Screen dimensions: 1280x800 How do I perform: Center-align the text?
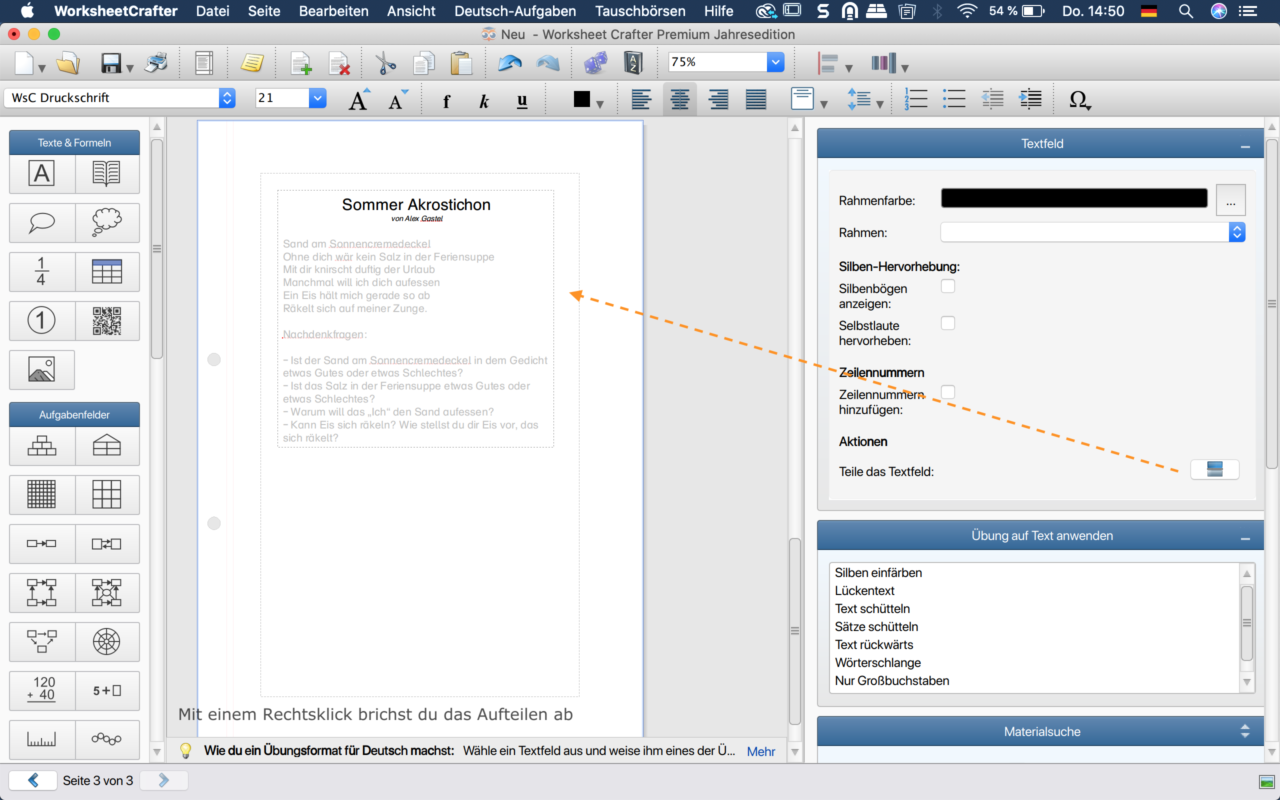pos(679,99)
